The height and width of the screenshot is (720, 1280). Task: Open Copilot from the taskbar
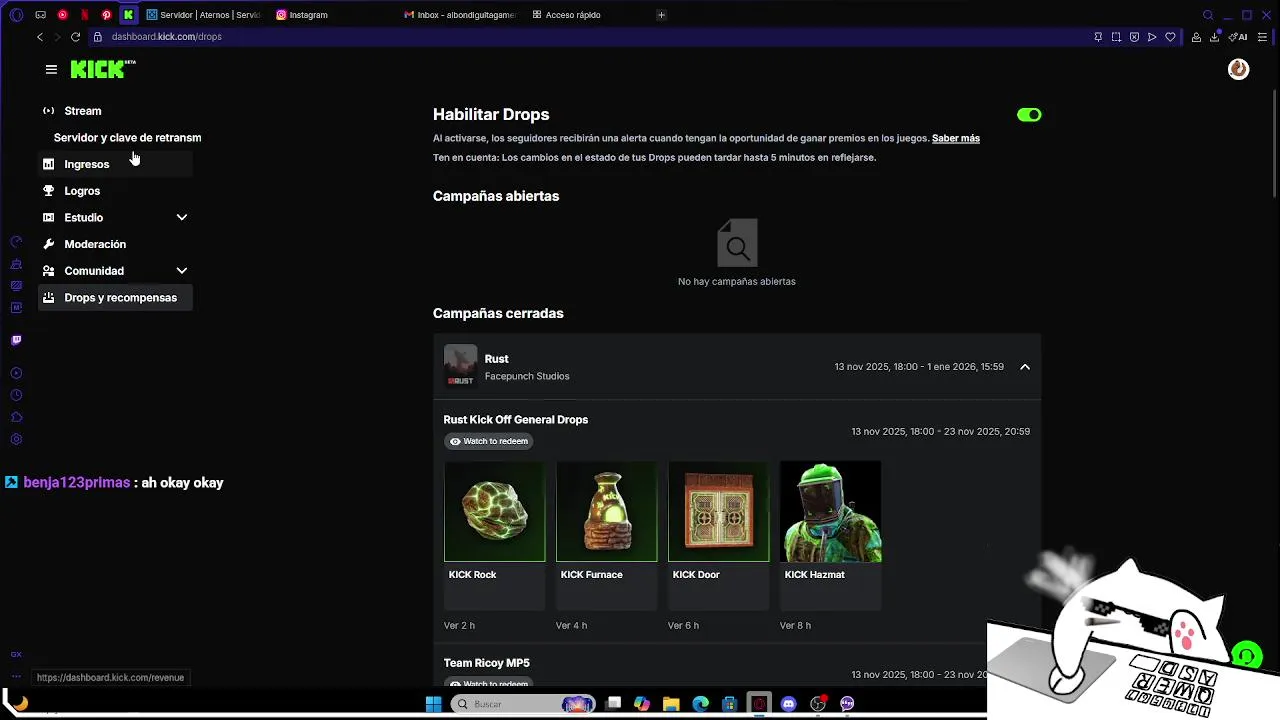pyautogui.click(x=642, y=704)
